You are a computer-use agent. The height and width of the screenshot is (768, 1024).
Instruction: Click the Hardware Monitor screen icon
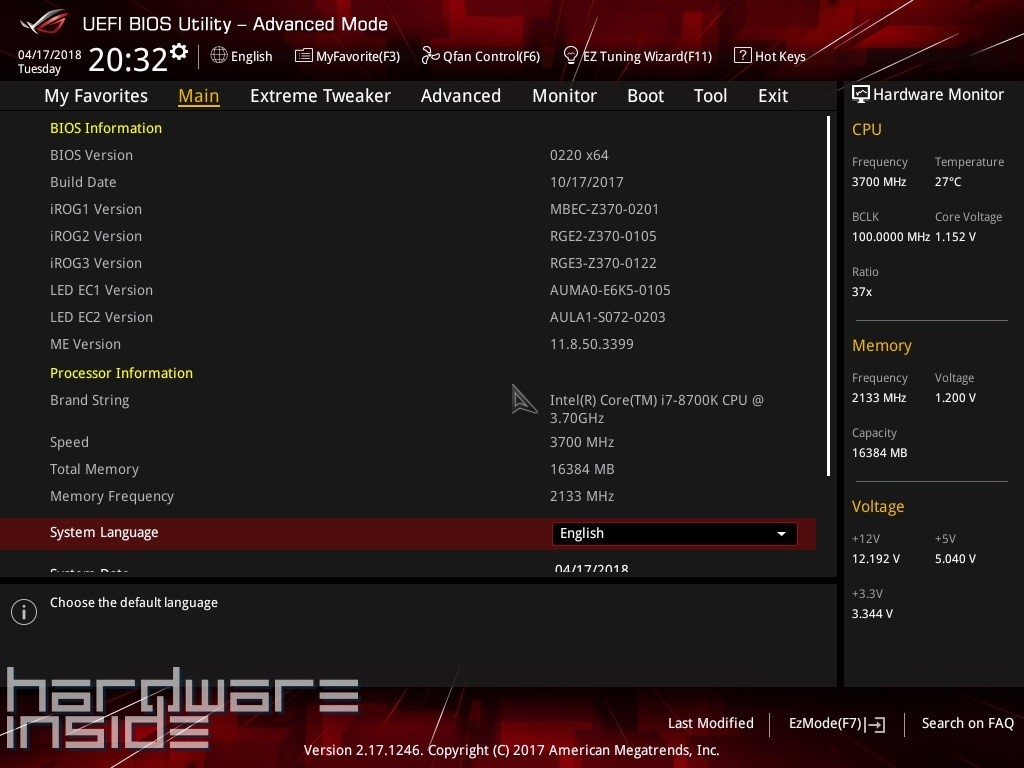coord(861,94)
